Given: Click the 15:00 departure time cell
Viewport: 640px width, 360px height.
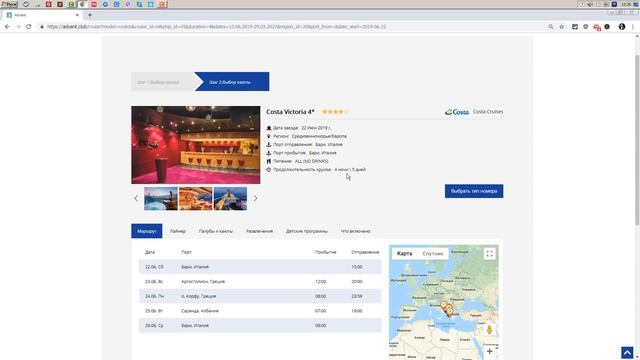Looking at the screenshot, I should pyautogui.click(x=357, y=267).
